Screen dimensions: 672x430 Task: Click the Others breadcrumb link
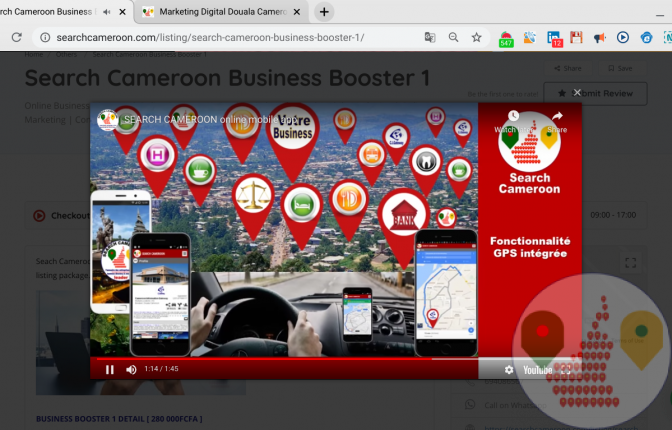(66, 54)
